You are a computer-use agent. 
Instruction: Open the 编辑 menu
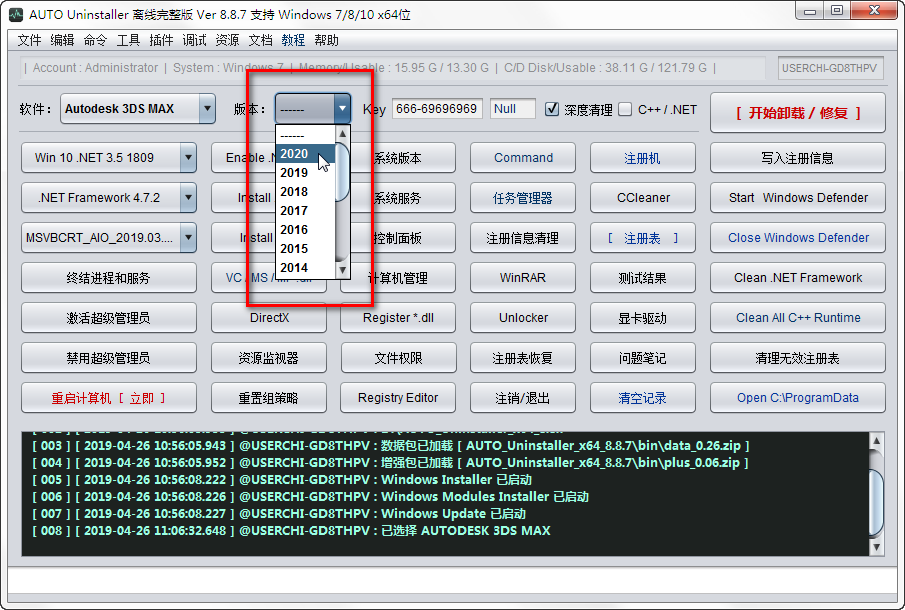click(x=62, y=40)
